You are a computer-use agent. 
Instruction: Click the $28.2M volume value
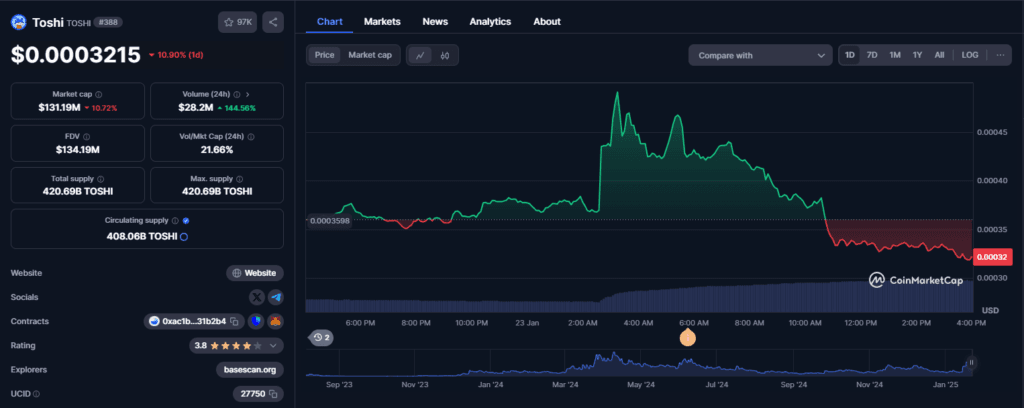[196, 107]
